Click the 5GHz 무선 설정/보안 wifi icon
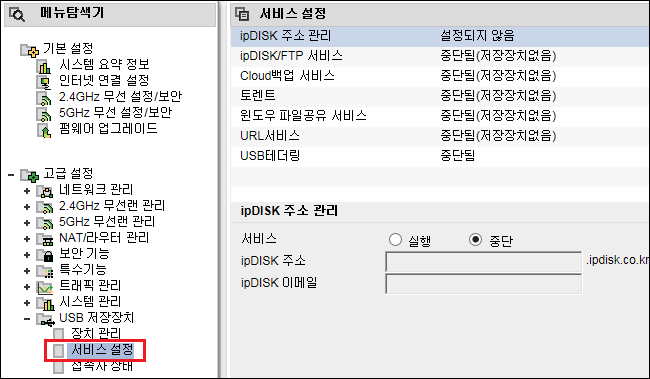 pos(44,114)
